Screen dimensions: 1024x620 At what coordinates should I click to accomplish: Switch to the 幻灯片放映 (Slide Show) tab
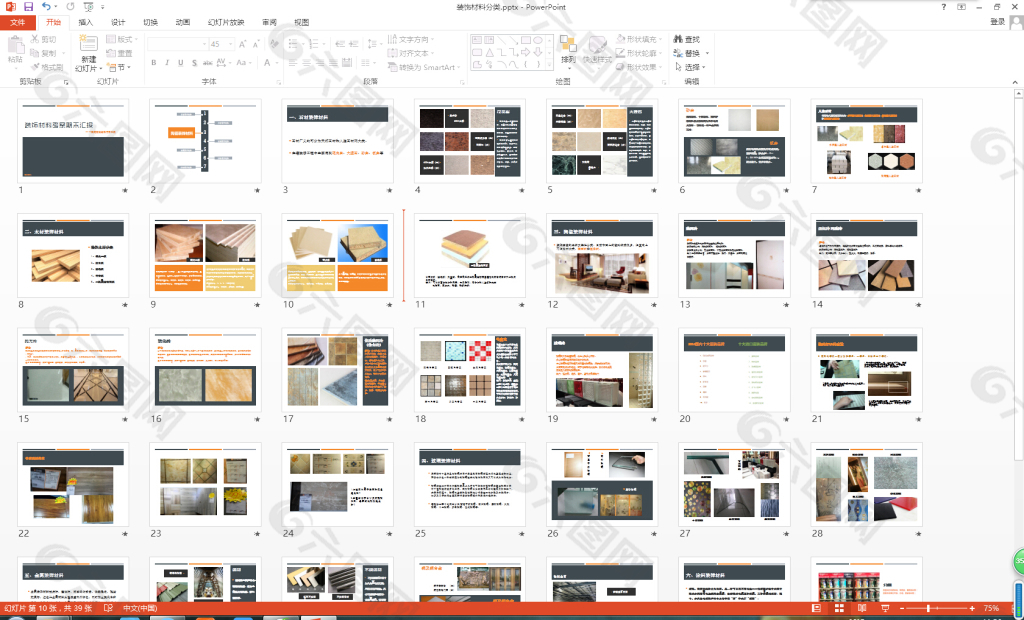point(226,22)
